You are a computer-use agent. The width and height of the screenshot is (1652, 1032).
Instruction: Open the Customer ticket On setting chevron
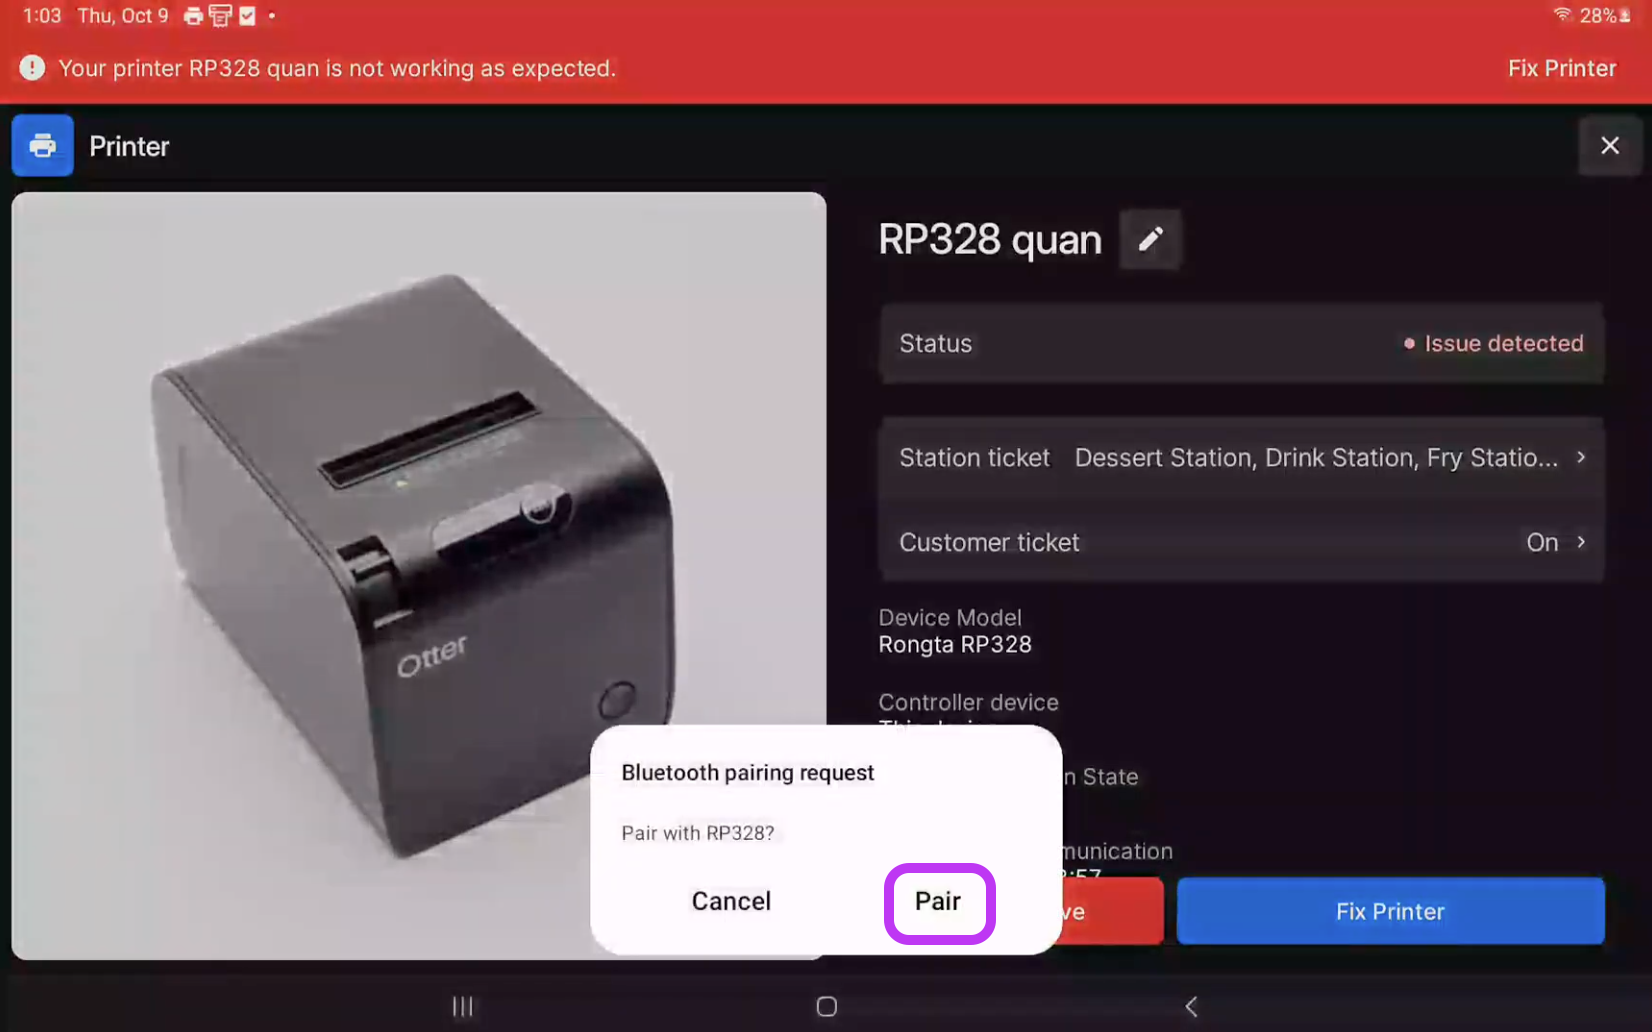click(x=1581, y=542)
